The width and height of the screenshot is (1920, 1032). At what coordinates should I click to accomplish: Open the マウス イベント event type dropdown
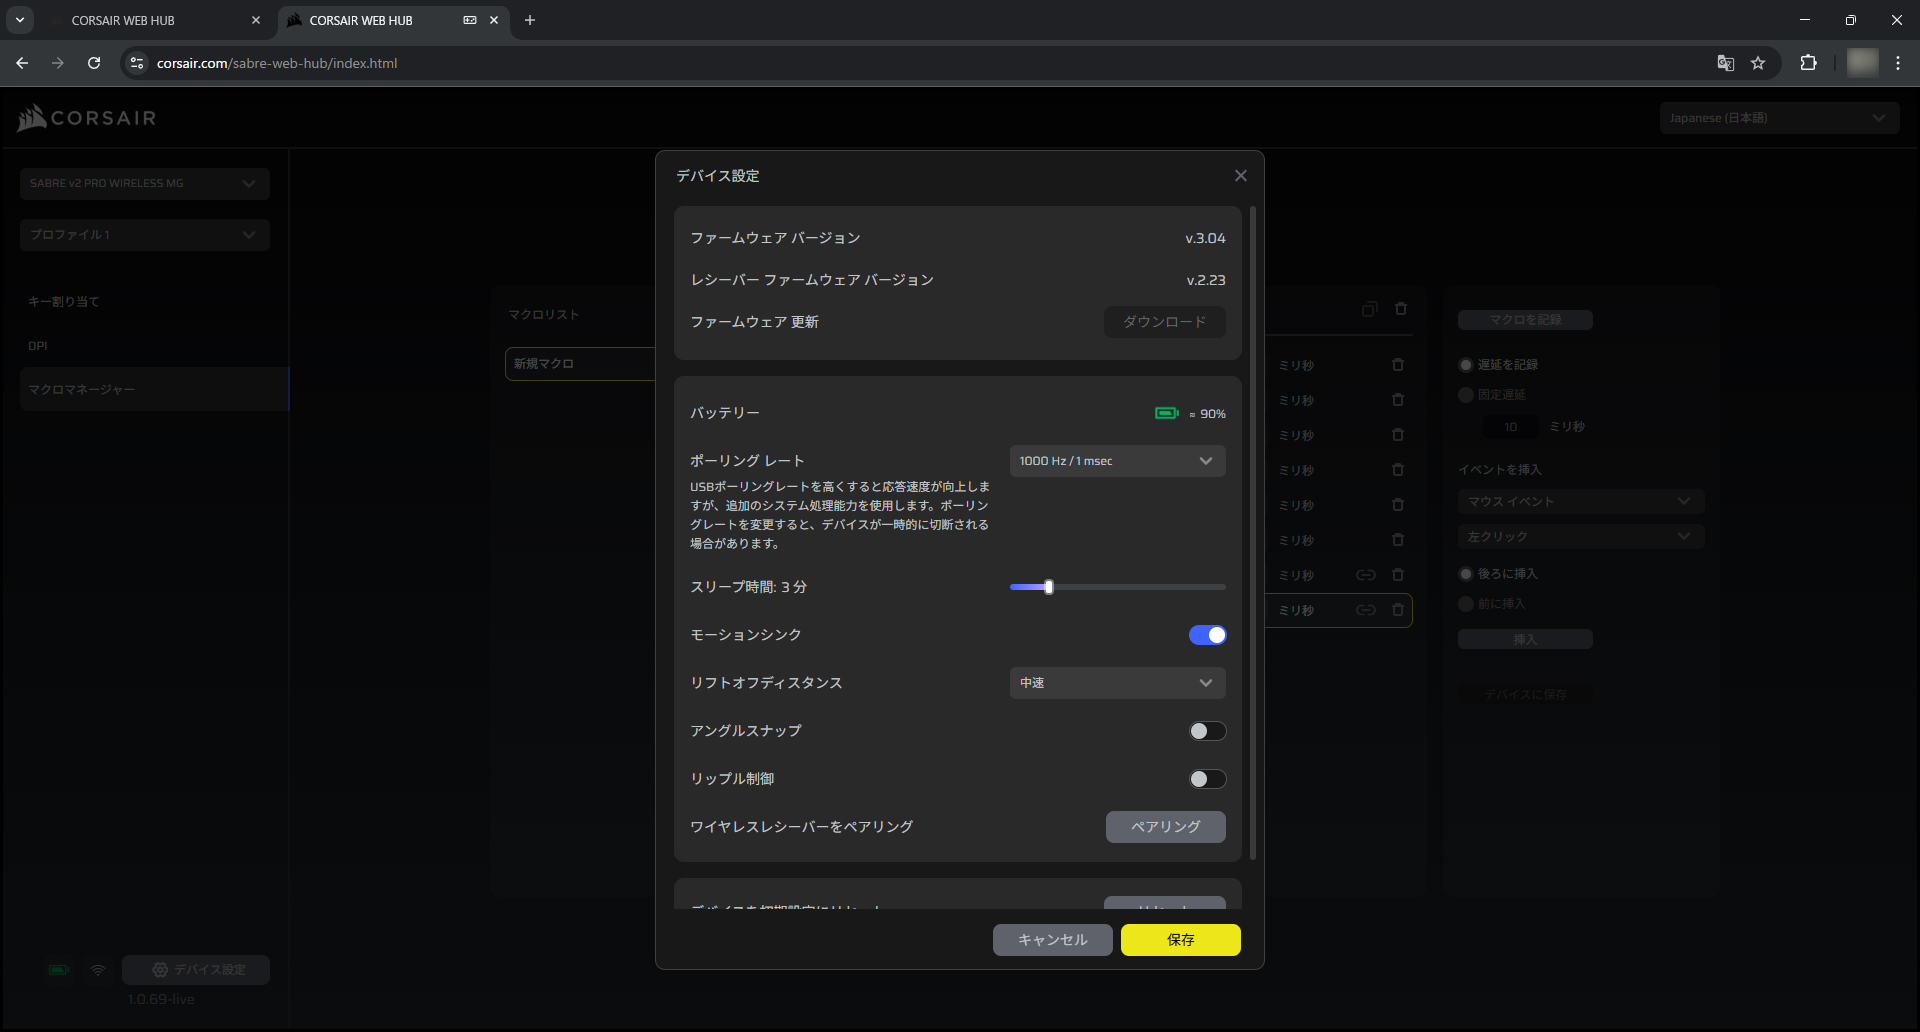coord(1581,502)
